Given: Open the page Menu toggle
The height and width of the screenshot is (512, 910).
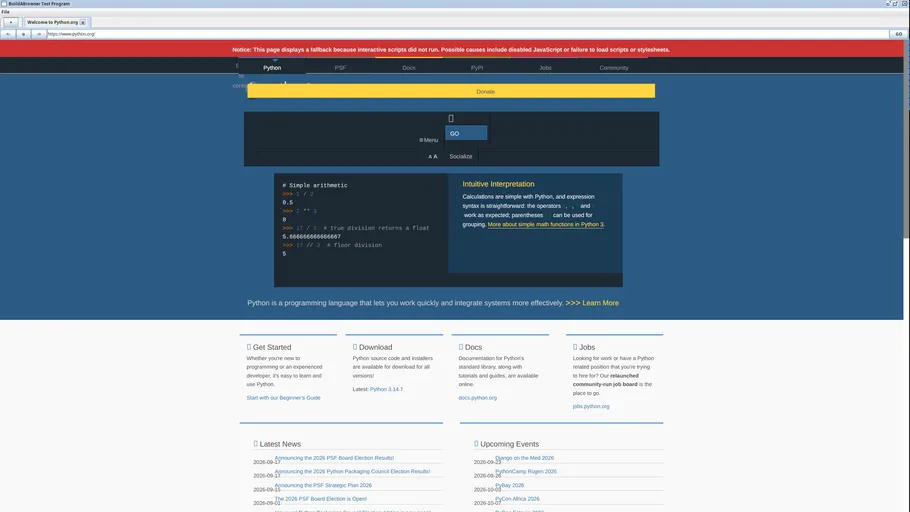Looking at the screenshot, I should tap(428, 140).
